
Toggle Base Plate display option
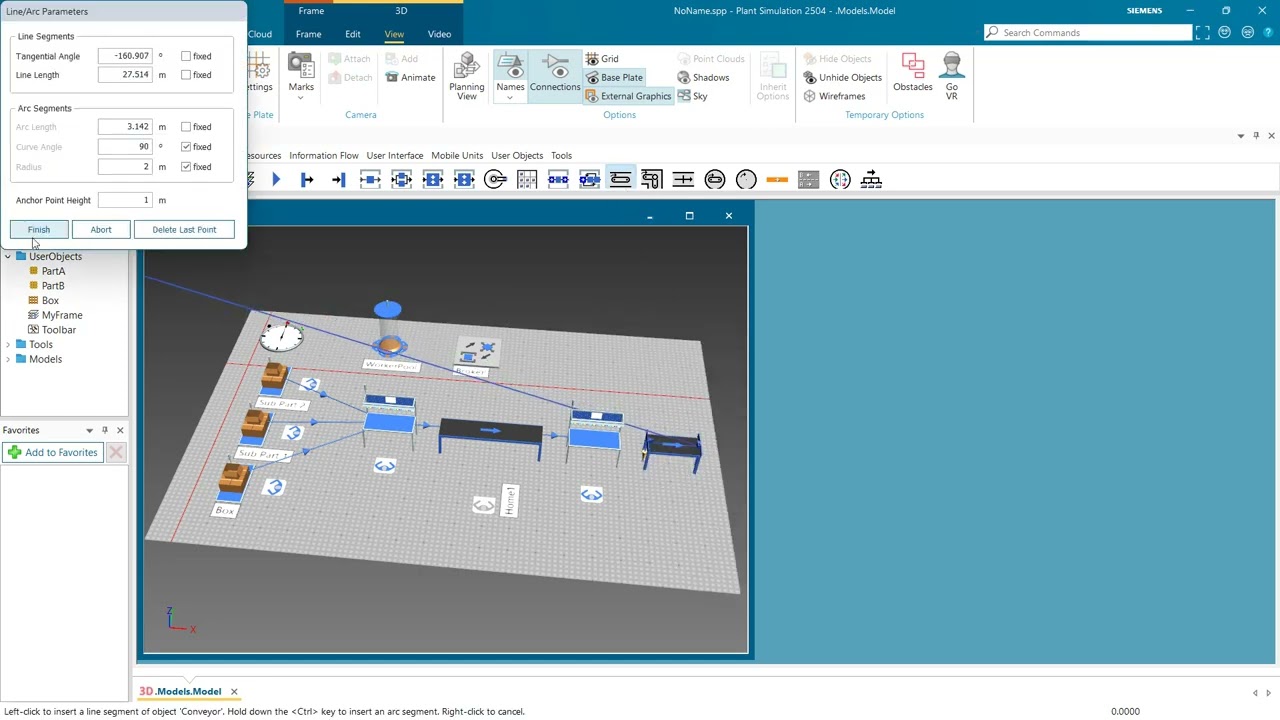tap(614, 77)
